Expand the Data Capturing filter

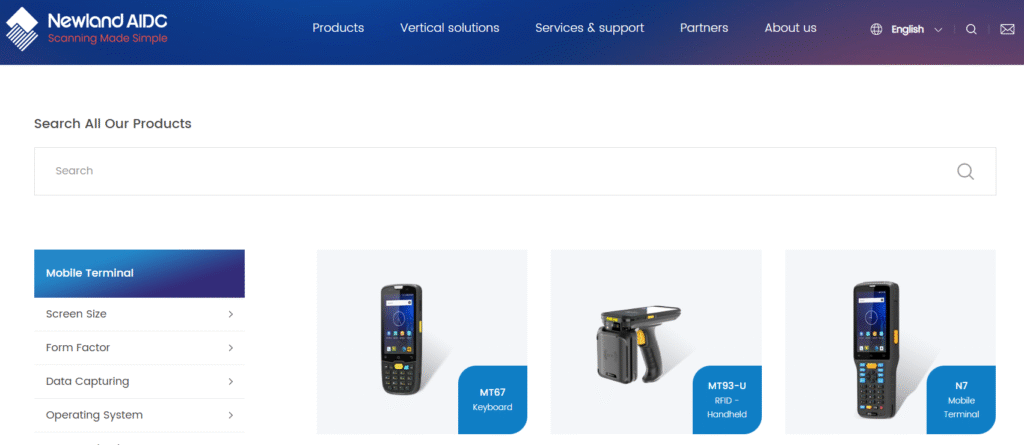coord(139,382)
